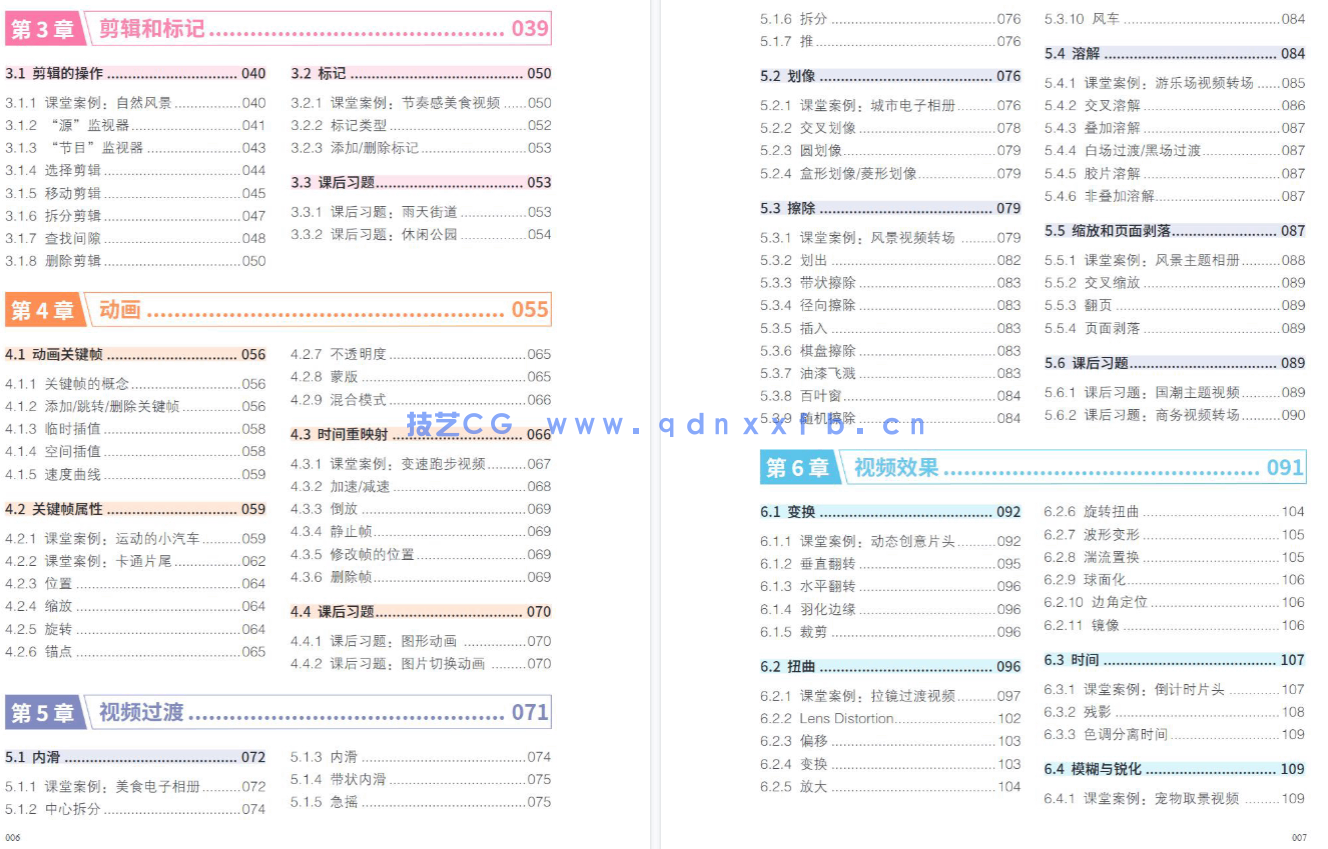Click the 第5章 chapter badge
The image size is (1328, 849).
43,712
